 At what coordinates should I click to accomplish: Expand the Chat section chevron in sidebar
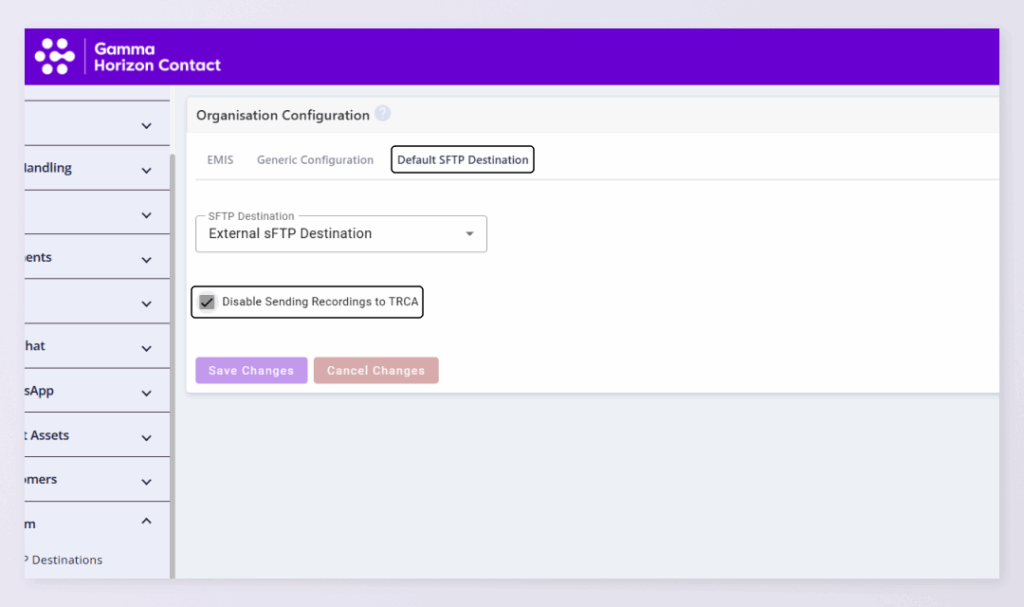146,348
